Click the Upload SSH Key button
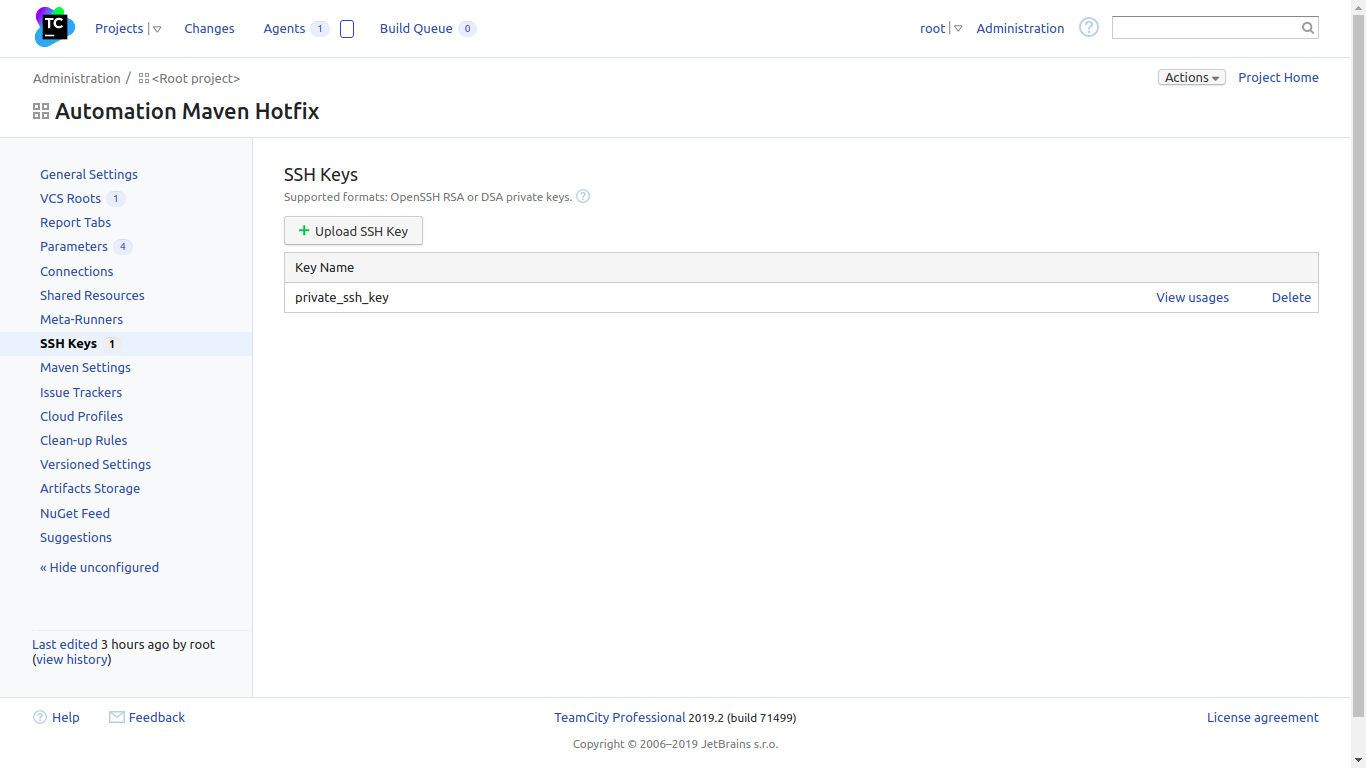Image resolution: width=1366 pixels, height=768 pixels. tap(353, 231)
